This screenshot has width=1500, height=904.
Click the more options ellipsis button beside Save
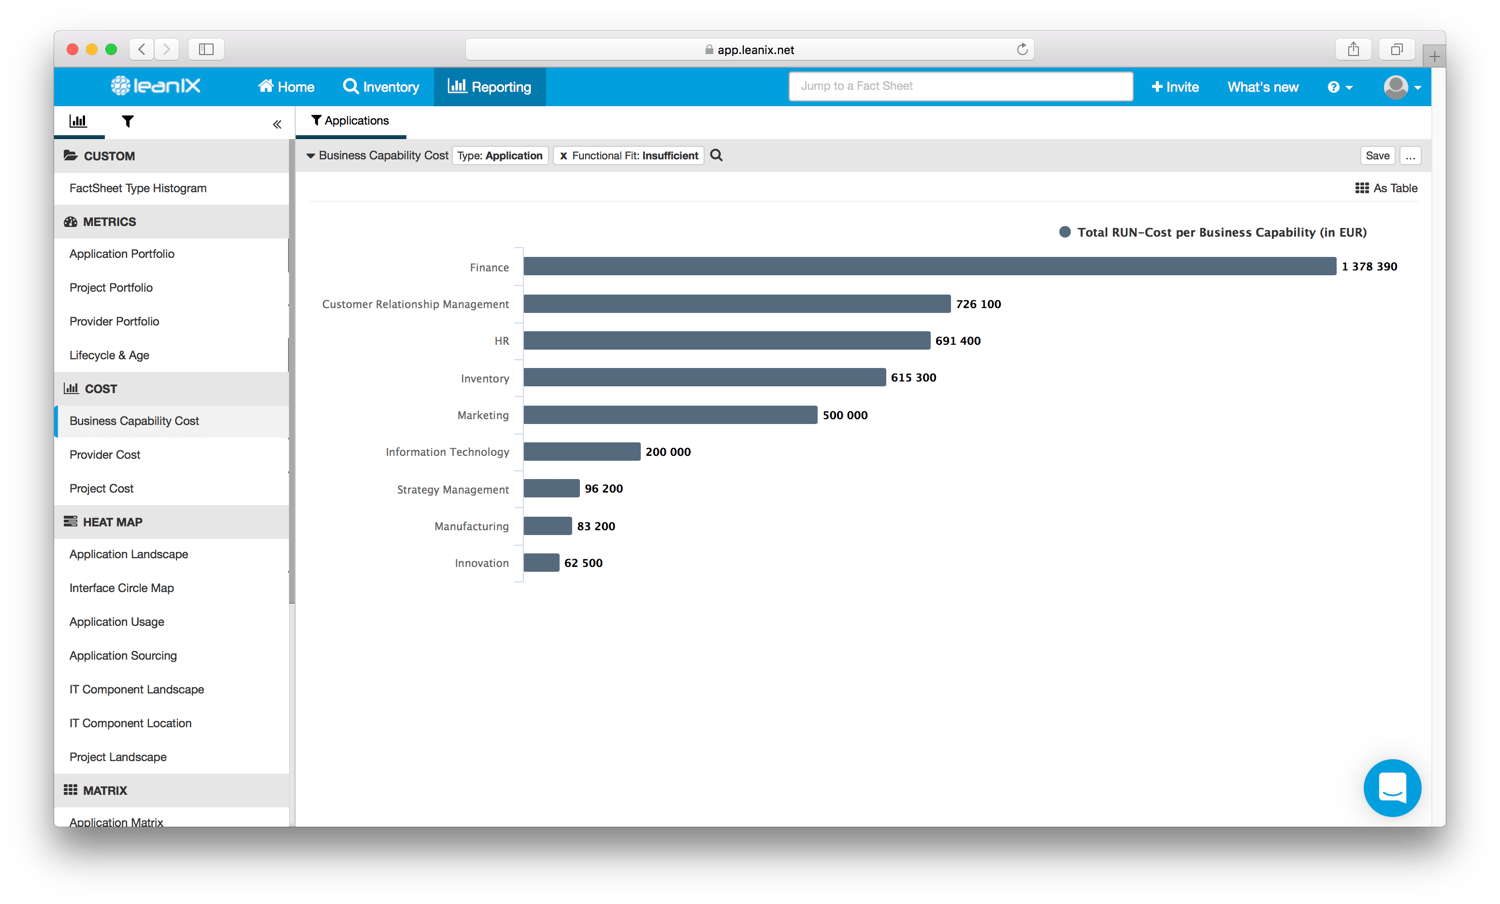[x=1410, y=155]
